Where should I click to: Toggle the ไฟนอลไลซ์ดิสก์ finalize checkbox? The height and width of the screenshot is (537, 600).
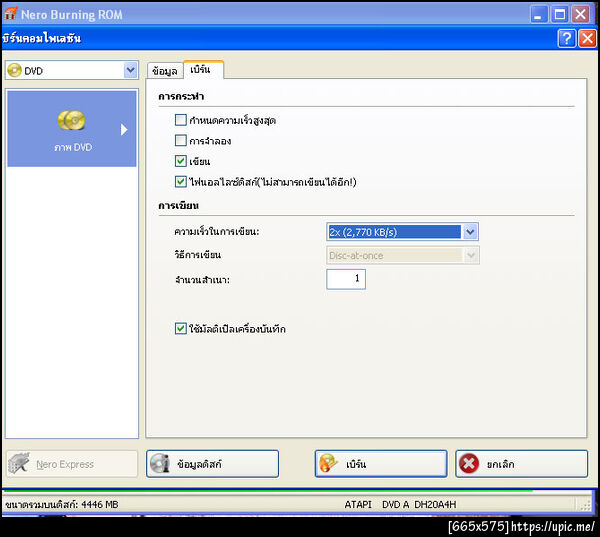pos(181,181)
